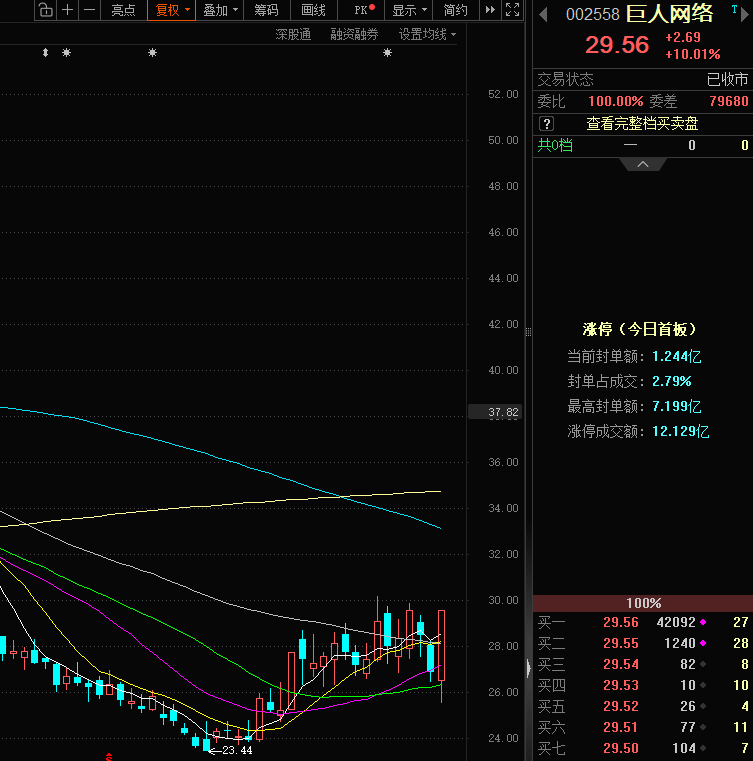
Task: Click the stock name 巨人网络
Action: click(670, 14)
